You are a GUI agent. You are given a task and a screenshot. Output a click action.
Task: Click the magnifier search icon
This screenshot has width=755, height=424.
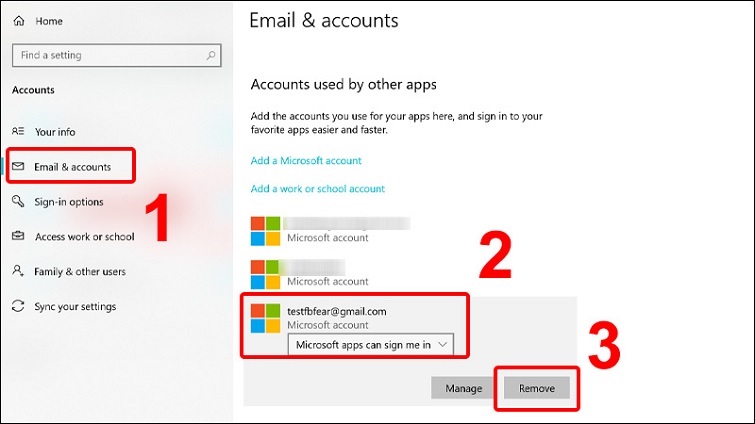click(210, 55)
